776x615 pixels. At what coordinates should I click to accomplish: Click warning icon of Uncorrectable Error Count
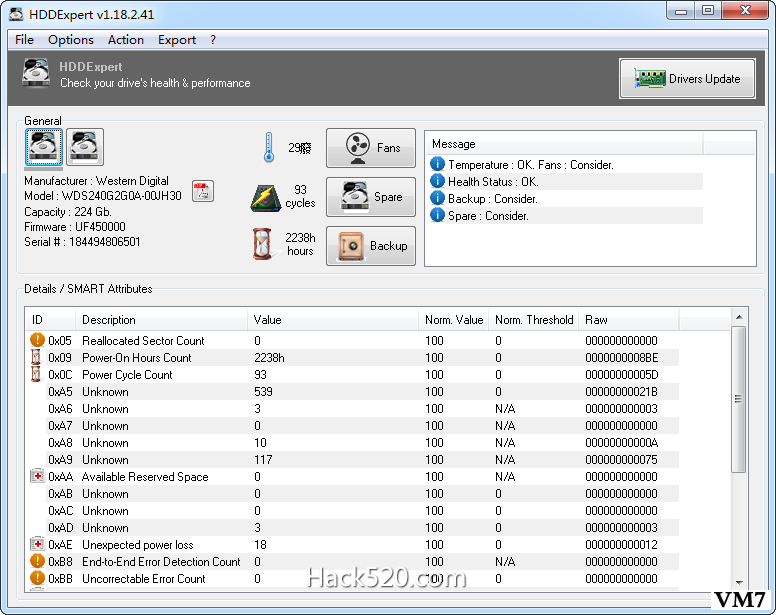37,578
